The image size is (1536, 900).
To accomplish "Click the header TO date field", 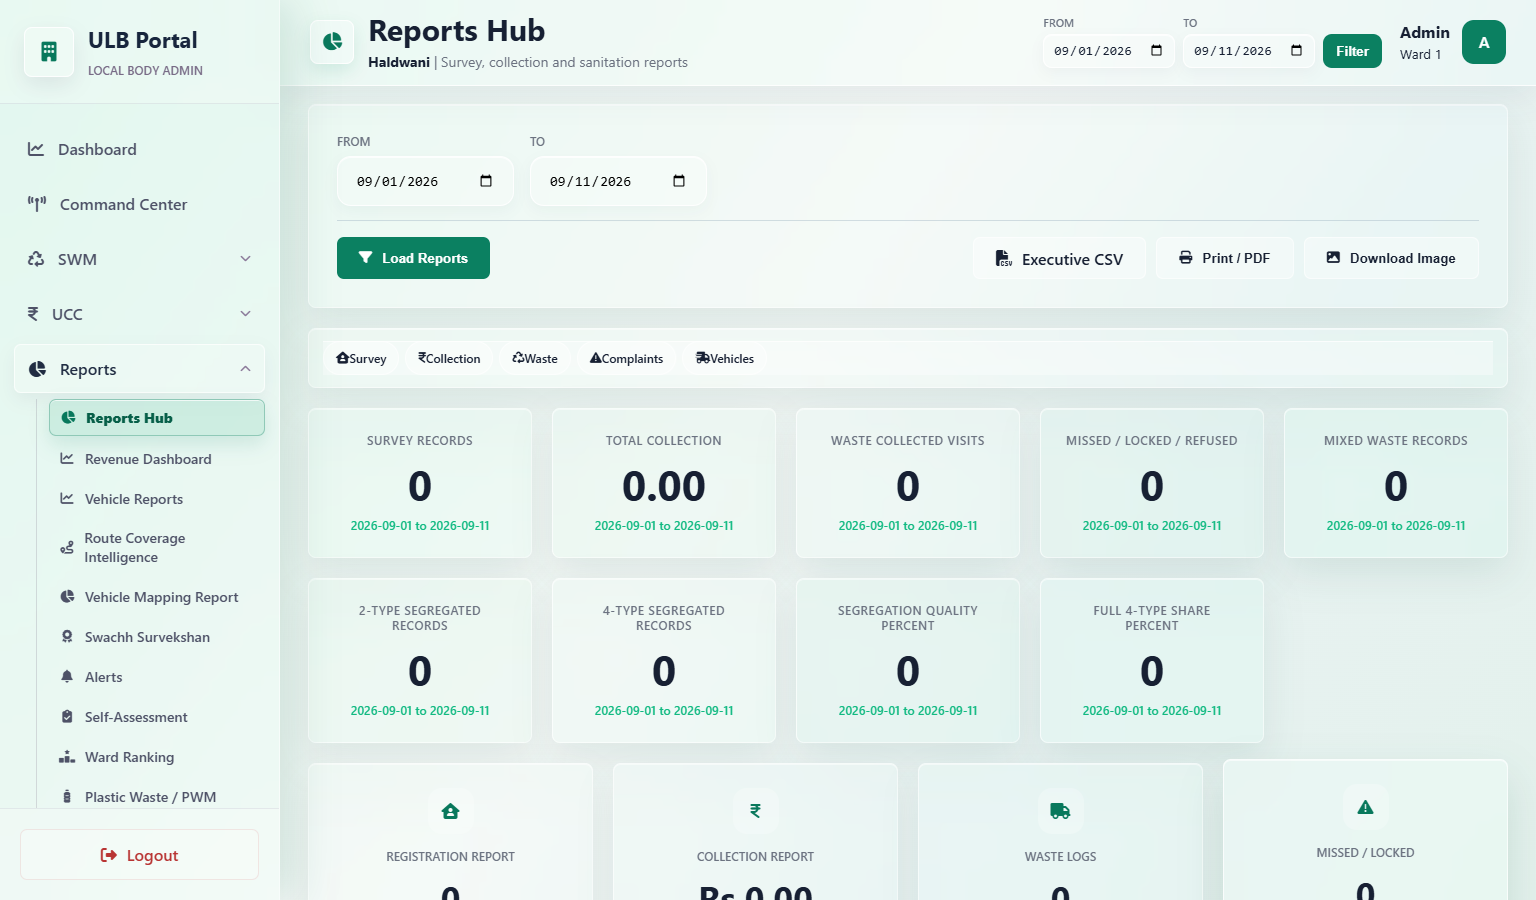I will click(1248, 51).
